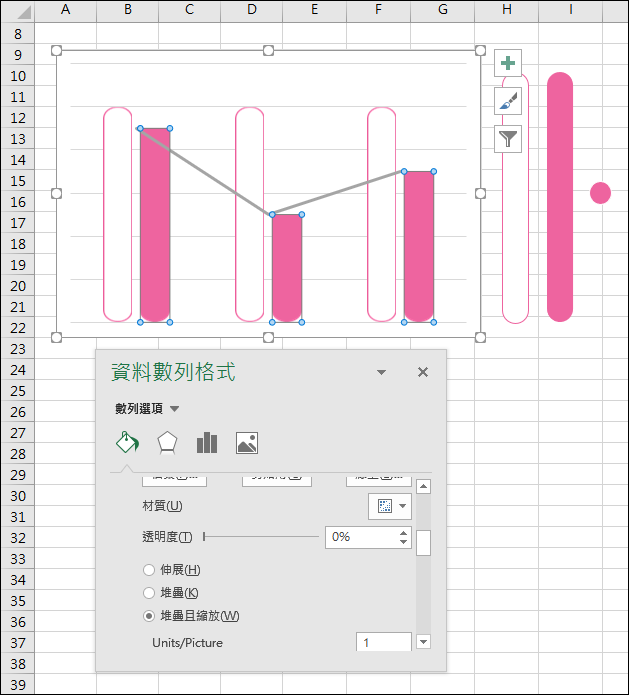Click 資料數列格式 pane title
Image resolution: width=629 pixels, height=695 pixels.
173,371
